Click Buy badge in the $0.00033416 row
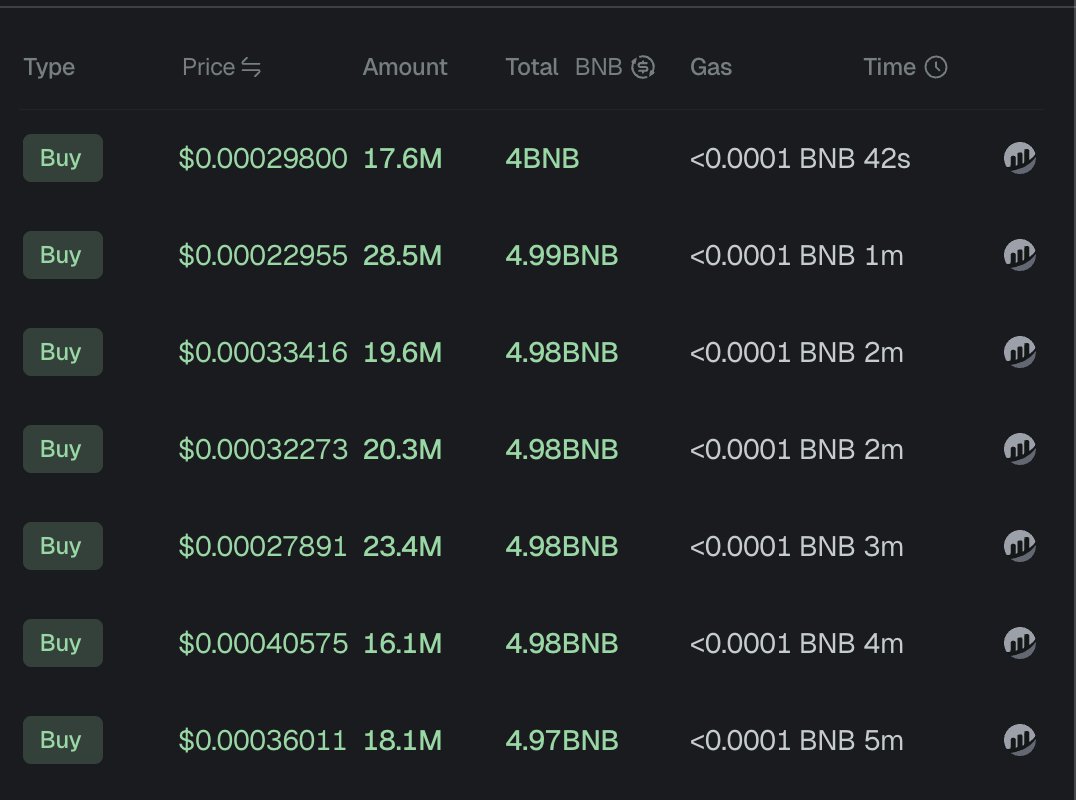Screen dimensions: 1076x800 pyautogui.click(x=62, y=352)
